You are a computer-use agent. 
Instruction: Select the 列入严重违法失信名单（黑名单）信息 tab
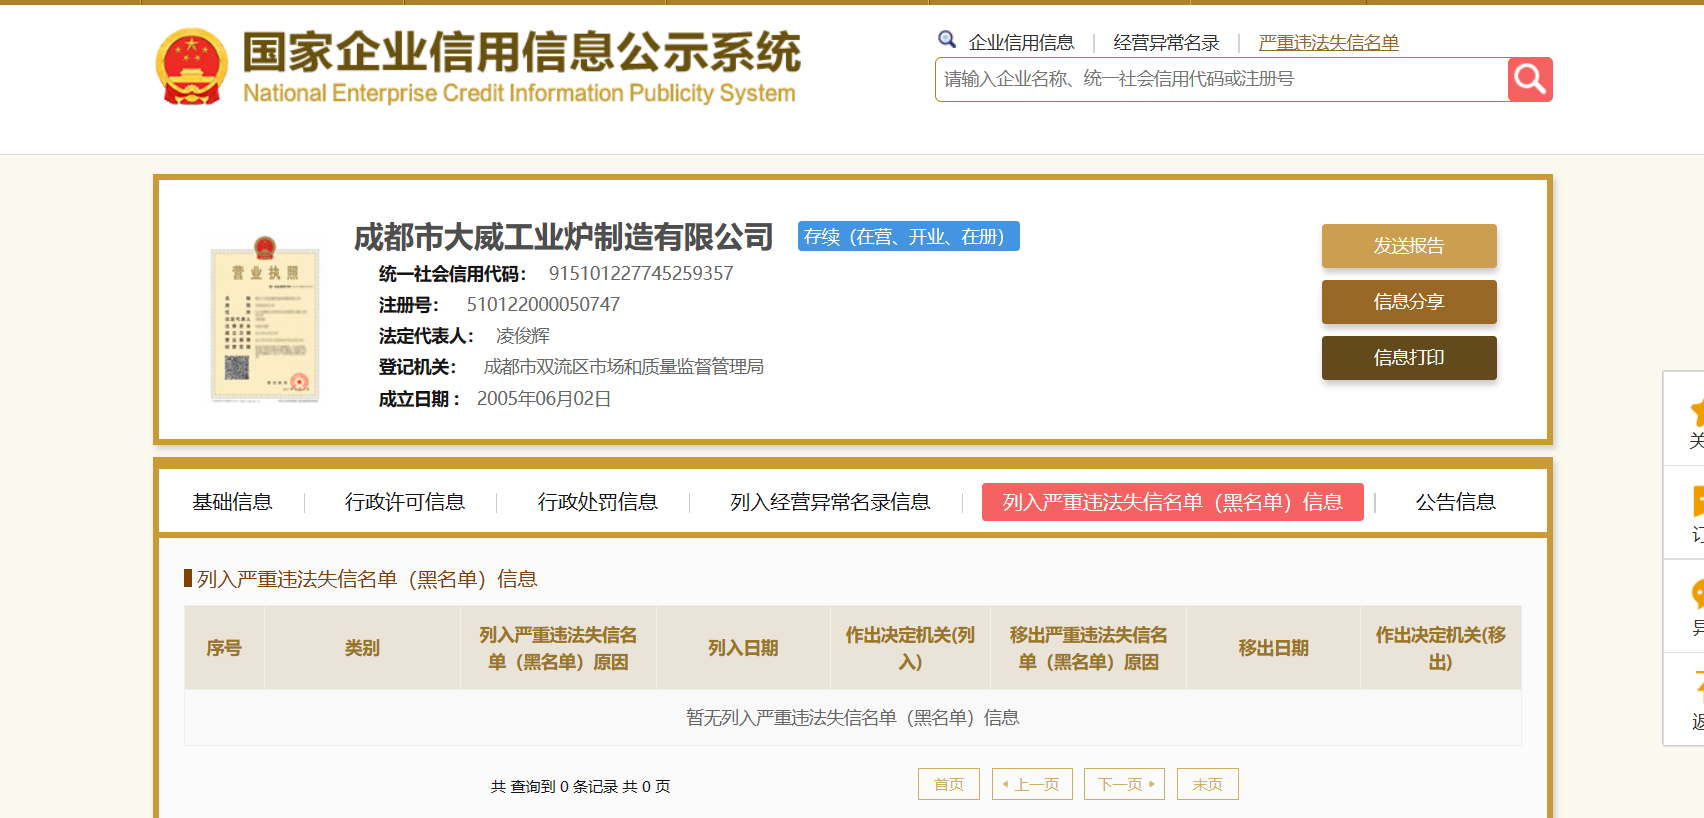tap(1173, 502)
